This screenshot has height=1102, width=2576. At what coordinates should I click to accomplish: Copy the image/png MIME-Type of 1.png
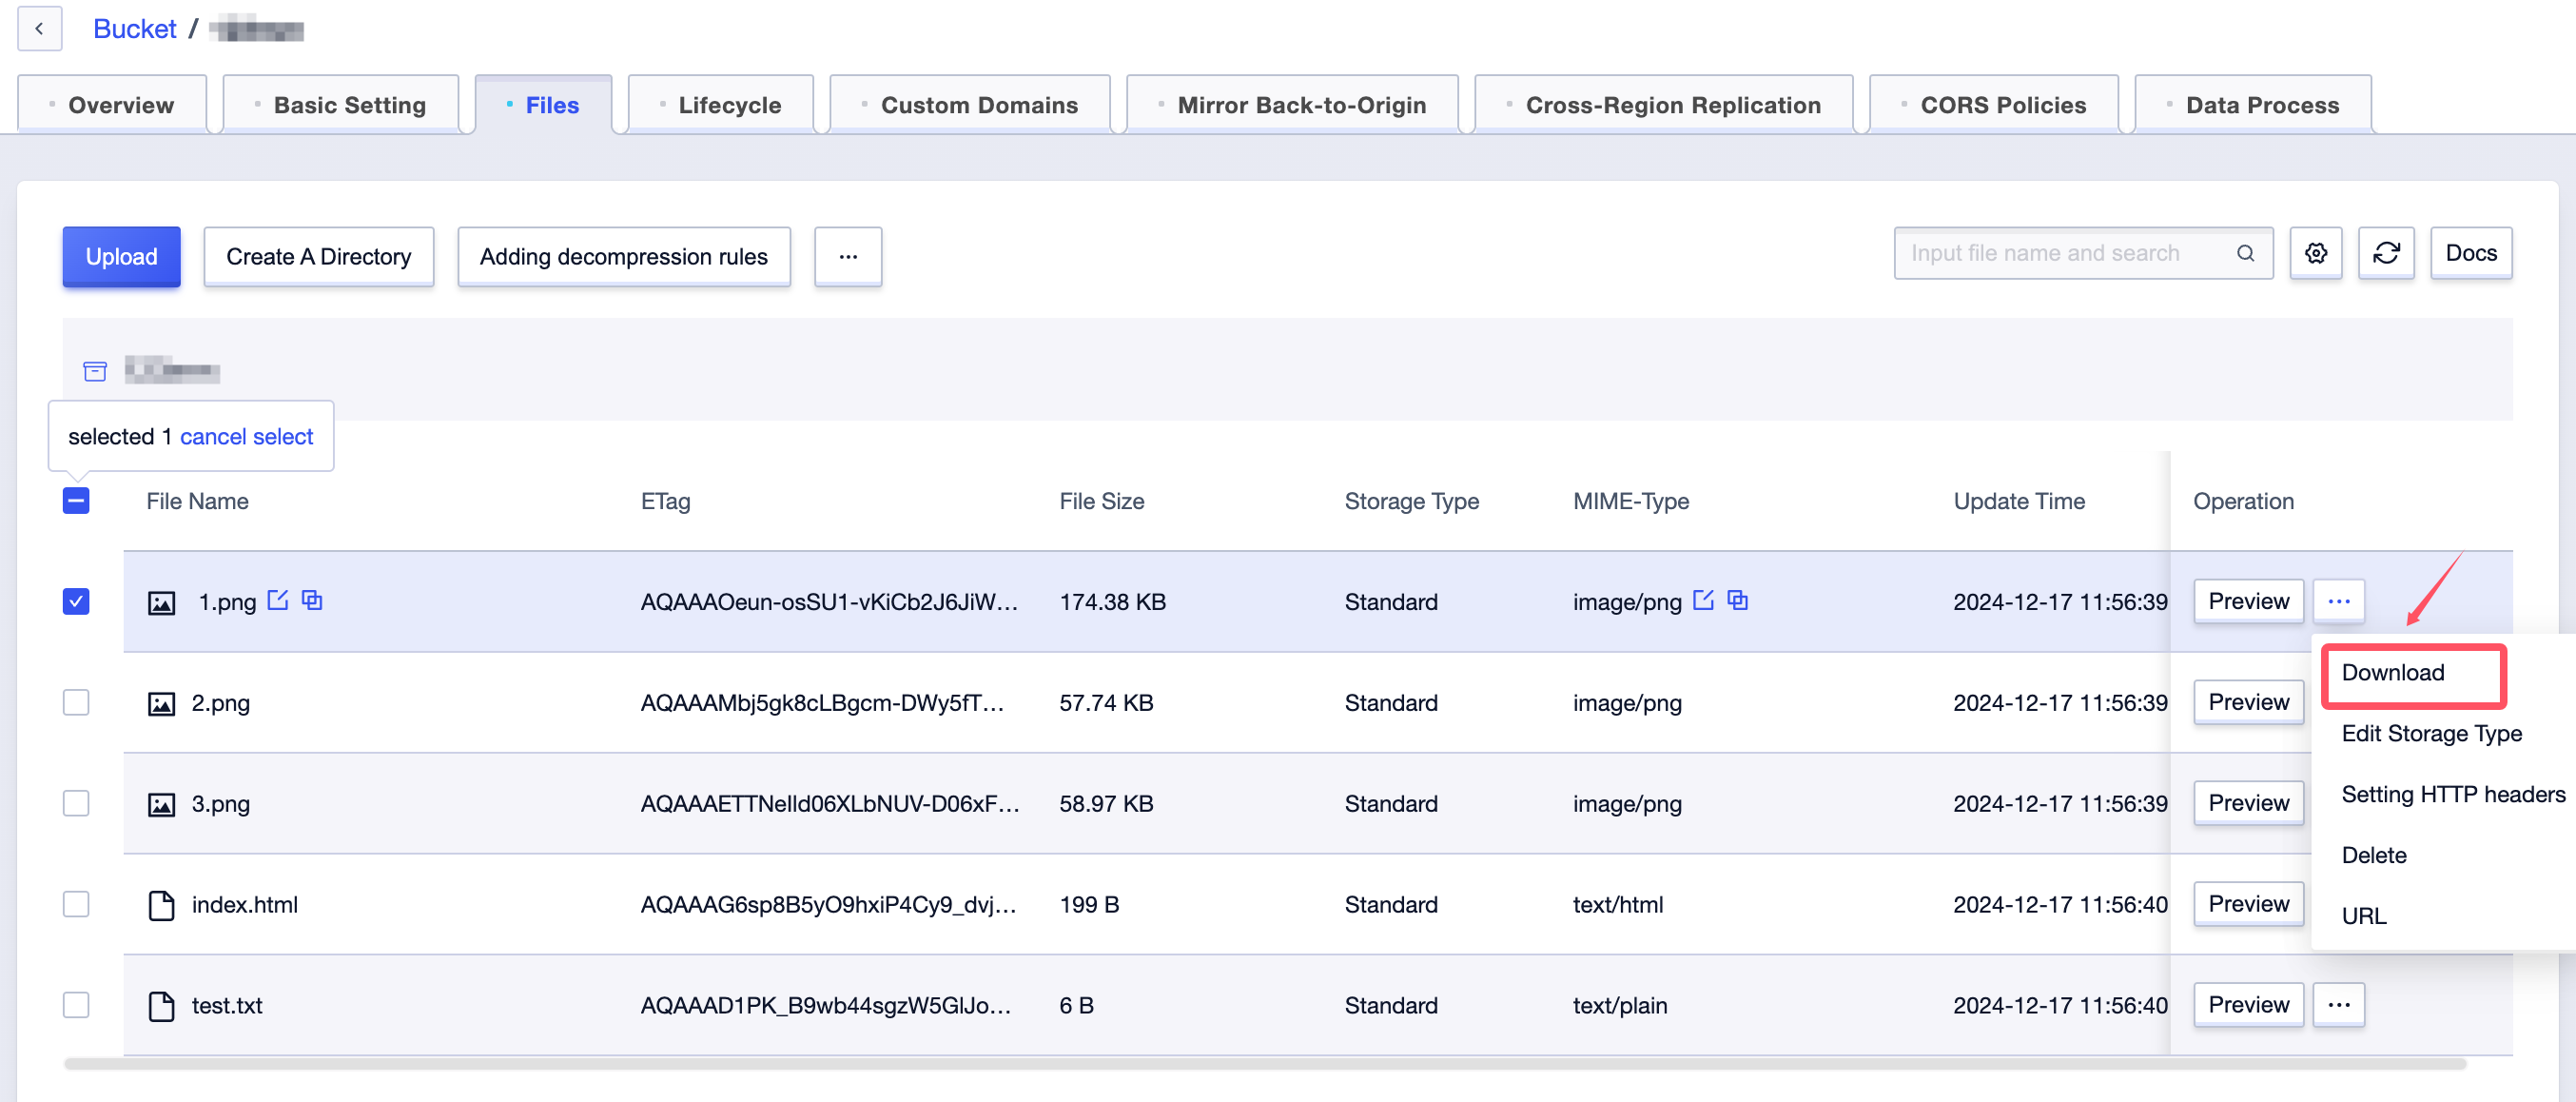coord(1738,600)
